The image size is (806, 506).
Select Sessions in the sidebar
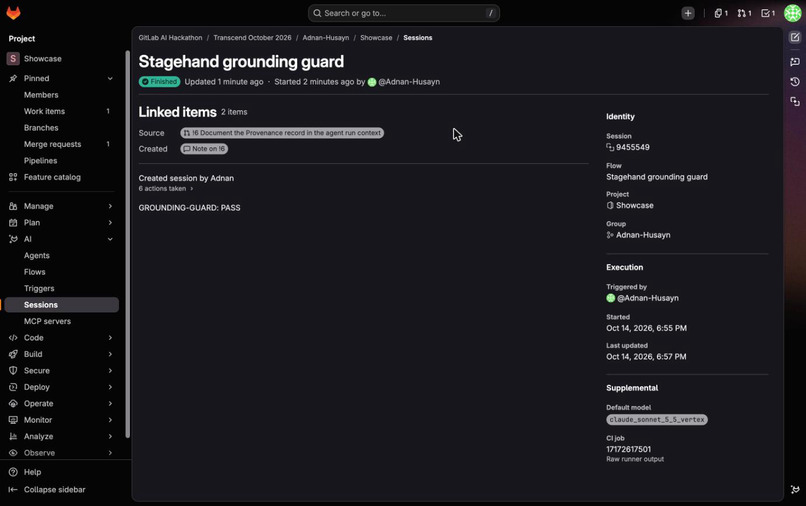tap(61, 305)
